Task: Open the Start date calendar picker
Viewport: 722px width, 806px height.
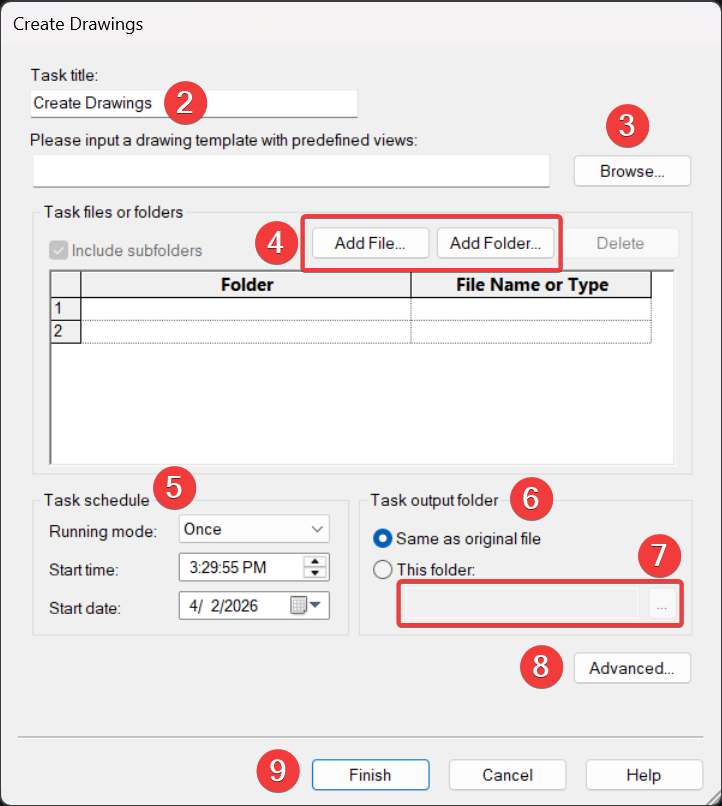Action: point(306,605)
